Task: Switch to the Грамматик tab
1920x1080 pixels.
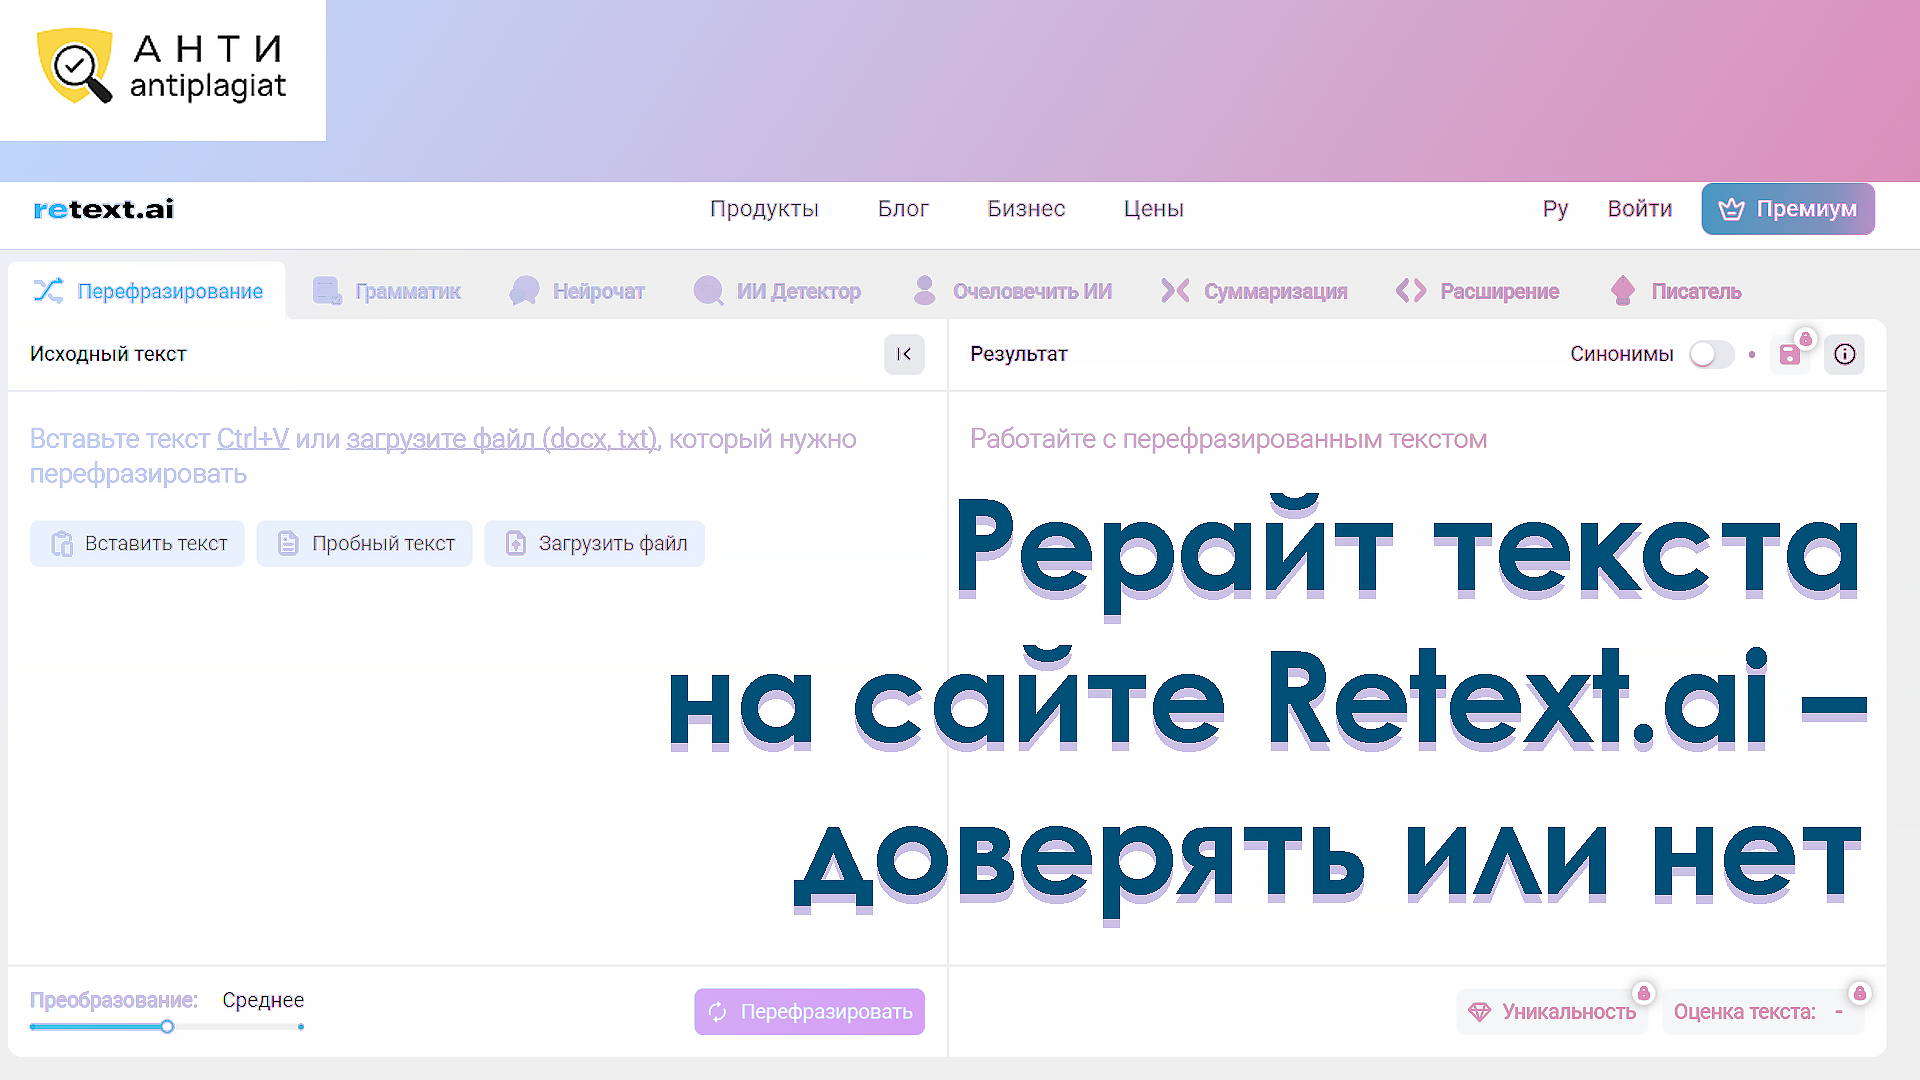Action: click(387, 291)
